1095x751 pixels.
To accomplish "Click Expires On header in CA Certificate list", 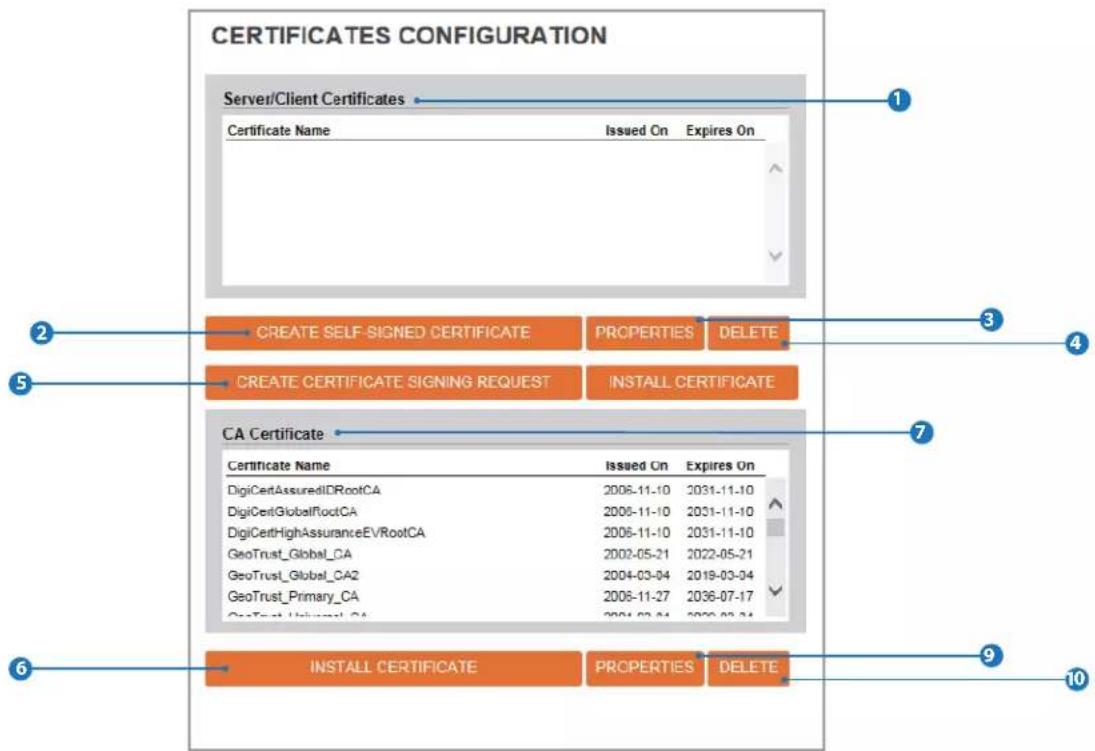I will click(720, 465).
